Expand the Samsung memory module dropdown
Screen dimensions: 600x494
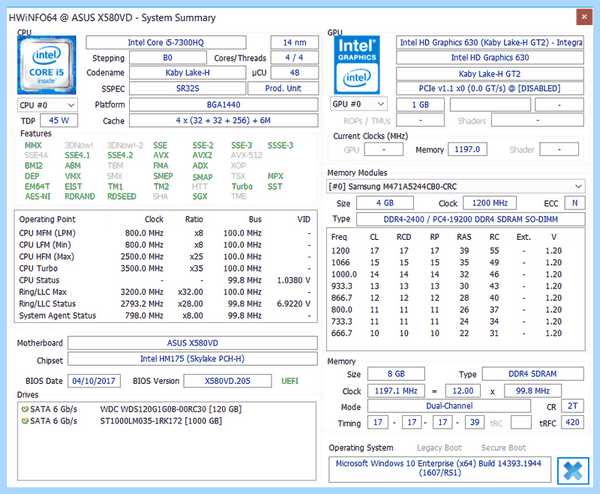(x=455, y=187)
